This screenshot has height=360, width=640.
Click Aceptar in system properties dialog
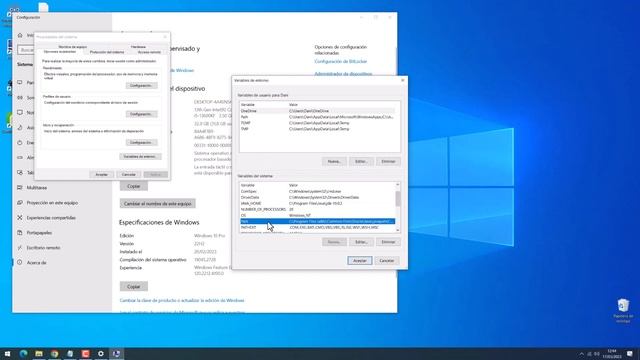click(x=101, y=174)
